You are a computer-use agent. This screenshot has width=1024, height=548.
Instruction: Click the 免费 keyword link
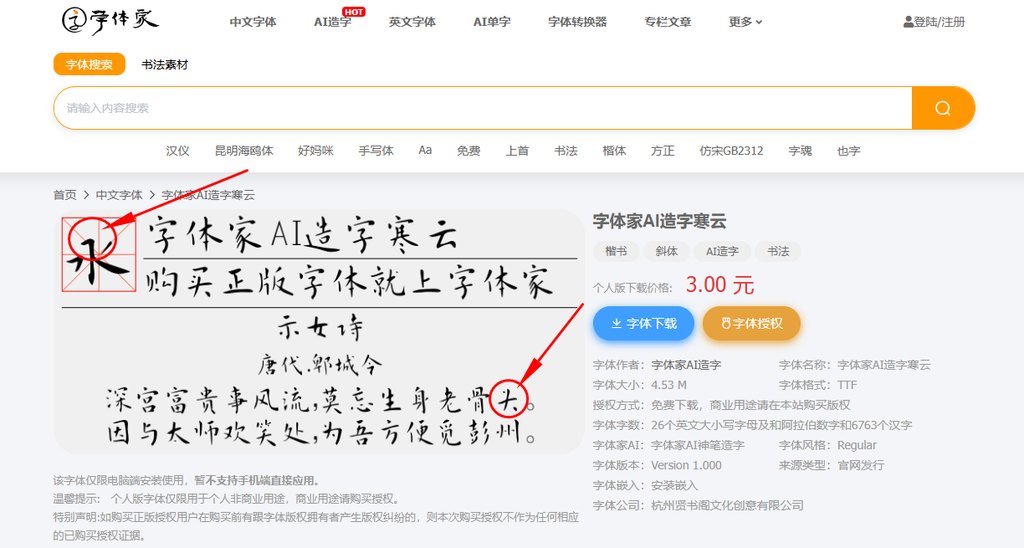point(468,151)
